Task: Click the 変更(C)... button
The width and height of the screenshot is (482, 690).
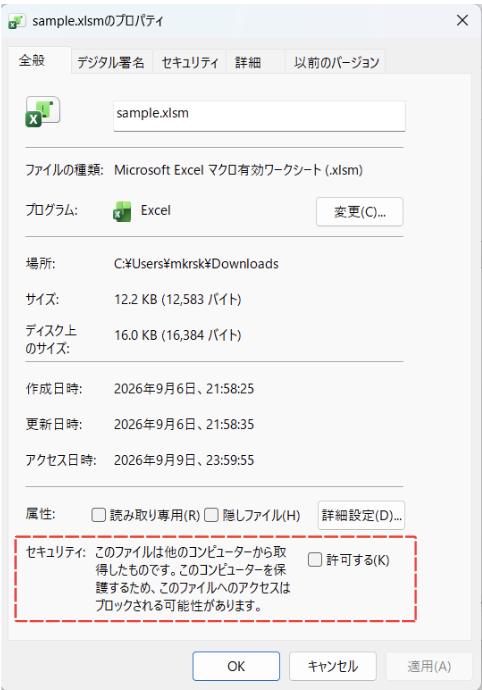Action: [x=360, y=212]
